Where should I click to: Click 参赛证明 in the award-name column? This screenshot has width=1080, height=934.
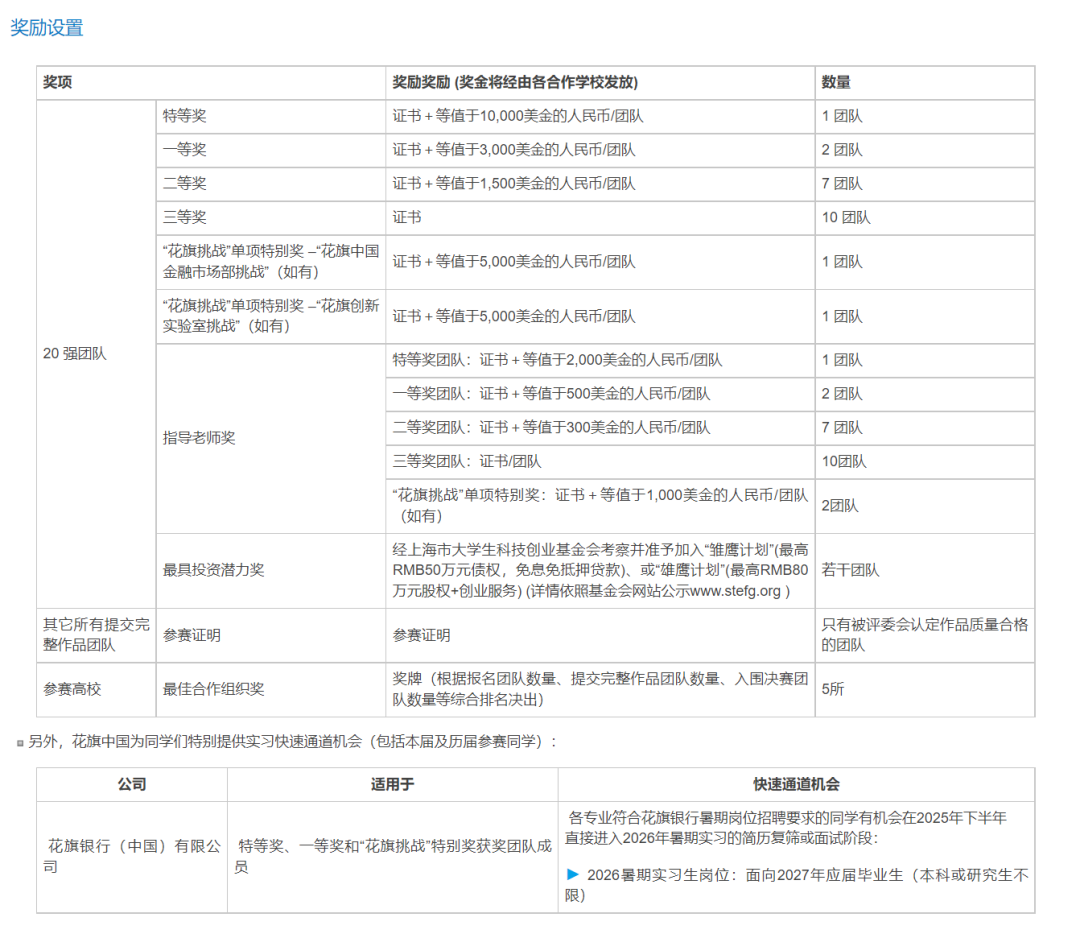click(191, 635)
